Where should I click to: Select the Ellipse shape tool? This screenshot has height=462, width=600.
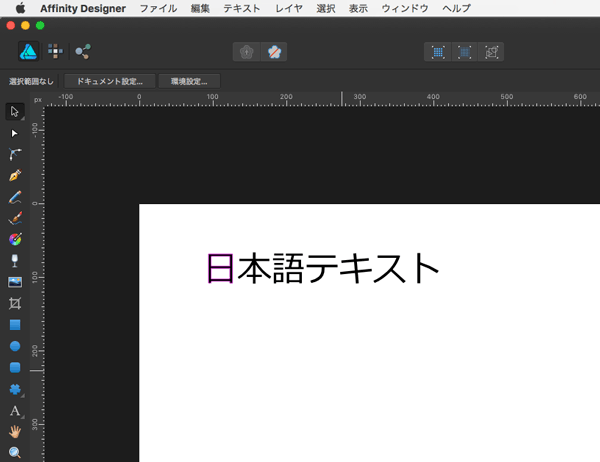click(x=15, y=346)
